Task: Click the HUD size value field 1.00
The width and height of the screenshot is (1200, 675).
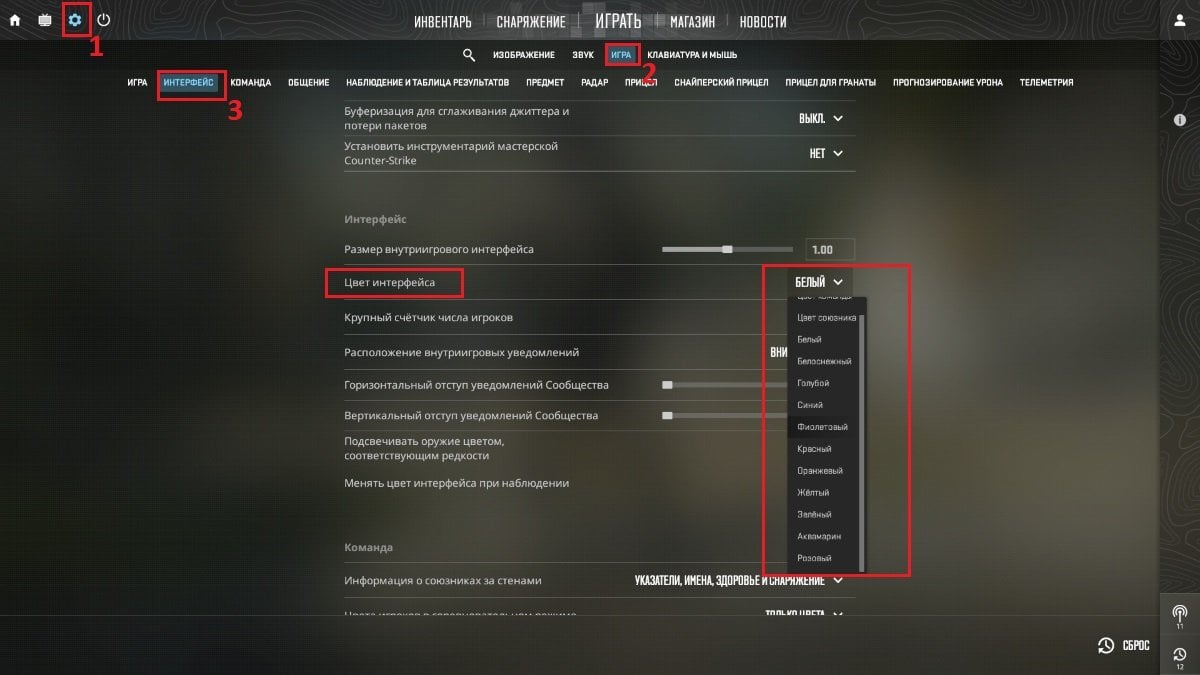Action: tap(830, 249)
